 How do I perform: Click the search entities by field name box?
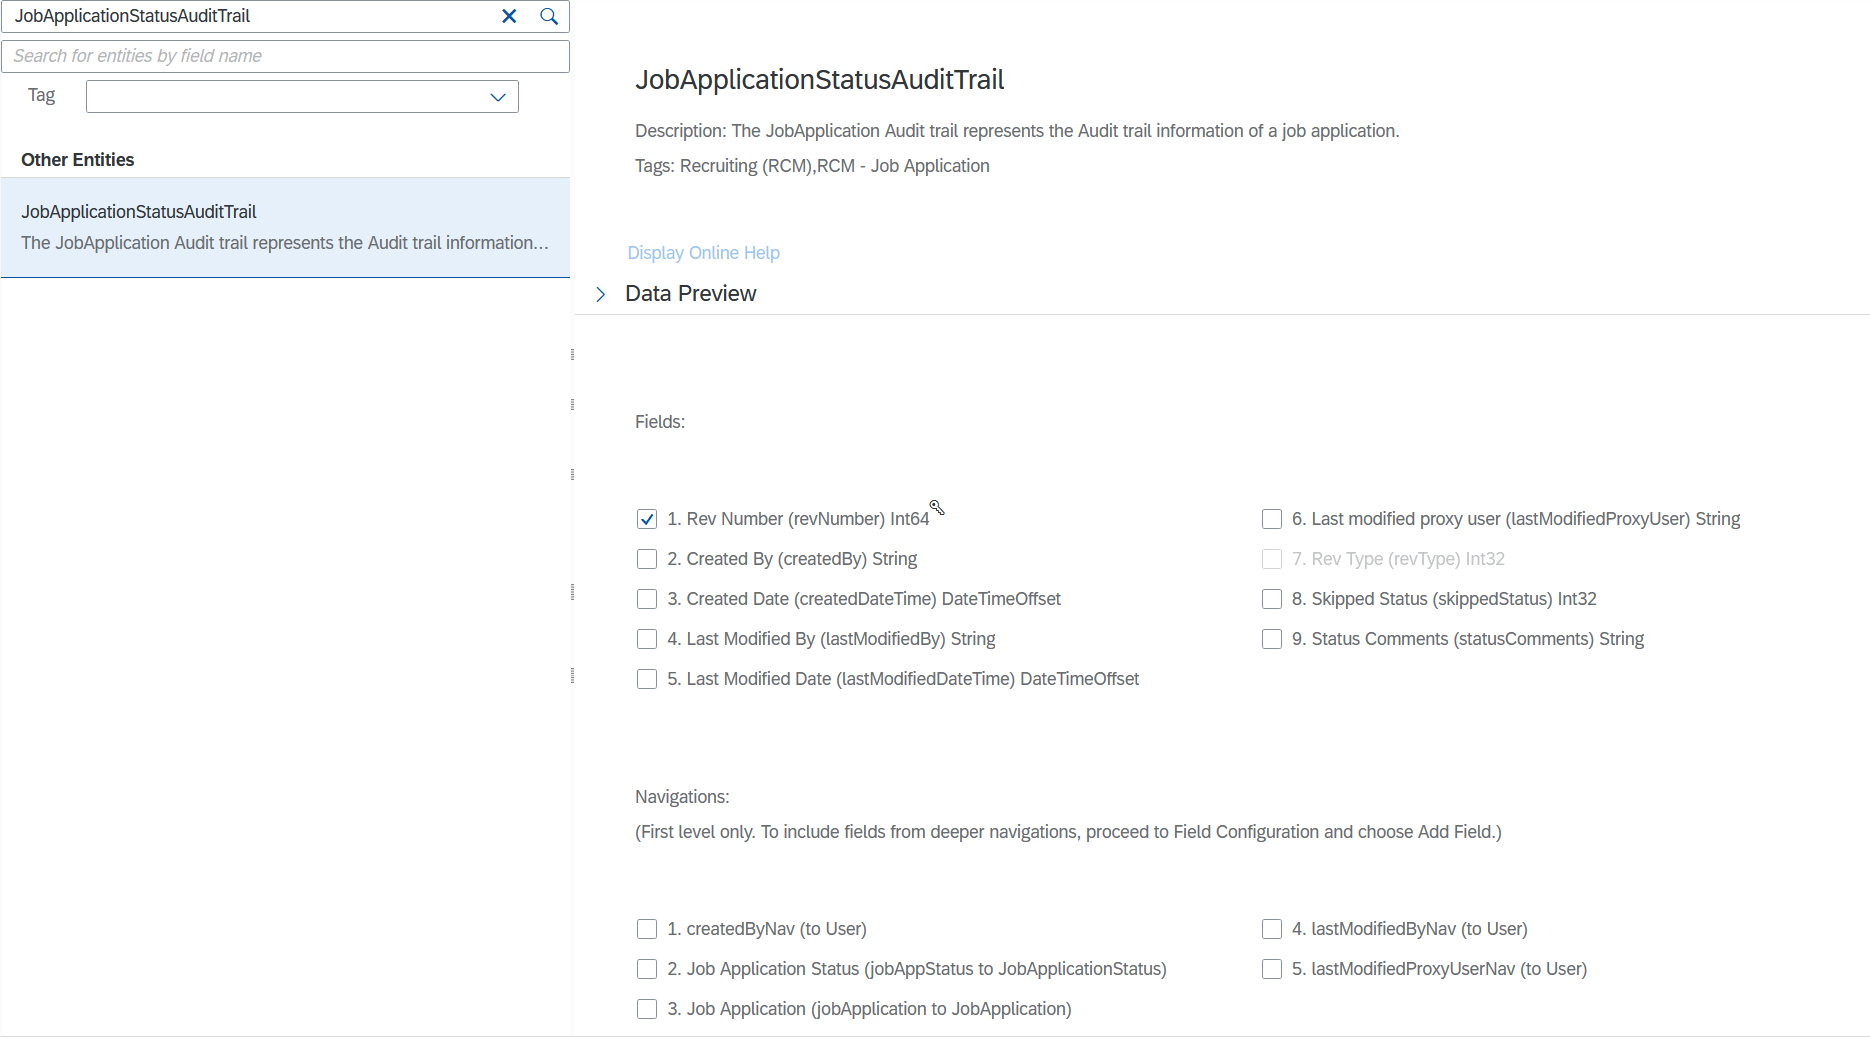pyautogui.click(x=286, y=56)
